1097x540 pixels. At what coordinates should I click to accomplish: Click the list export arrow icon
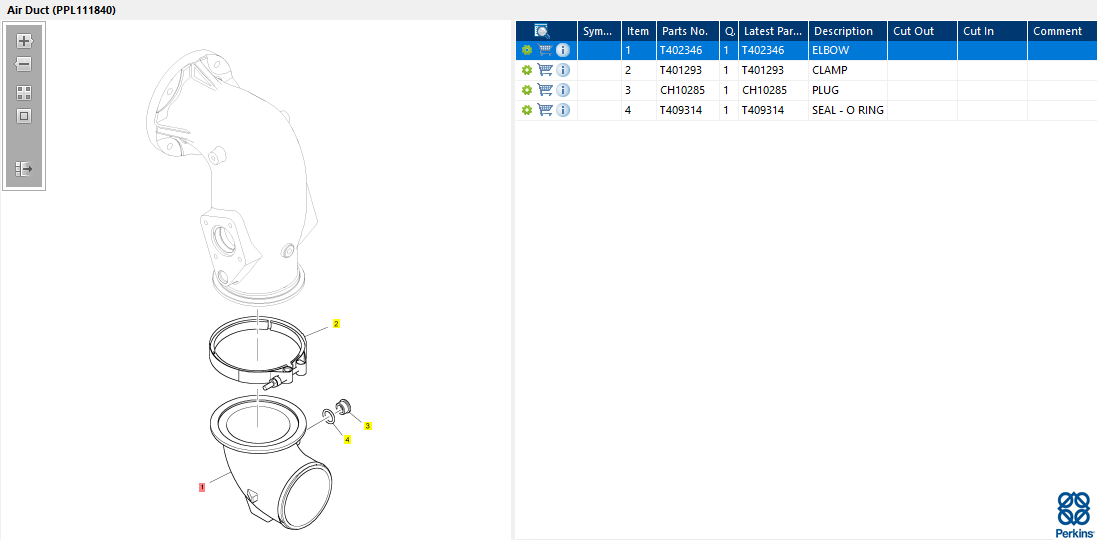(x=24, y=169)
